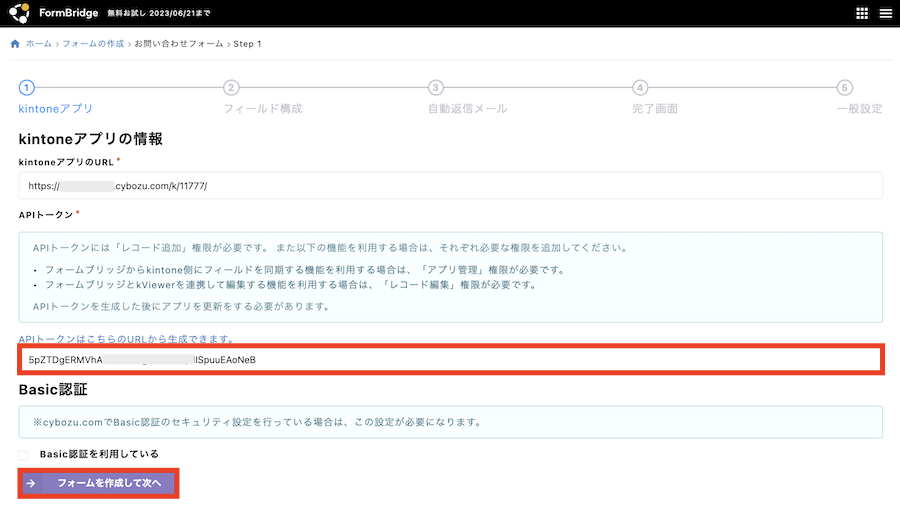
Task: Focus the kintoneアプリのURL input field
Action: click(451, 186)
